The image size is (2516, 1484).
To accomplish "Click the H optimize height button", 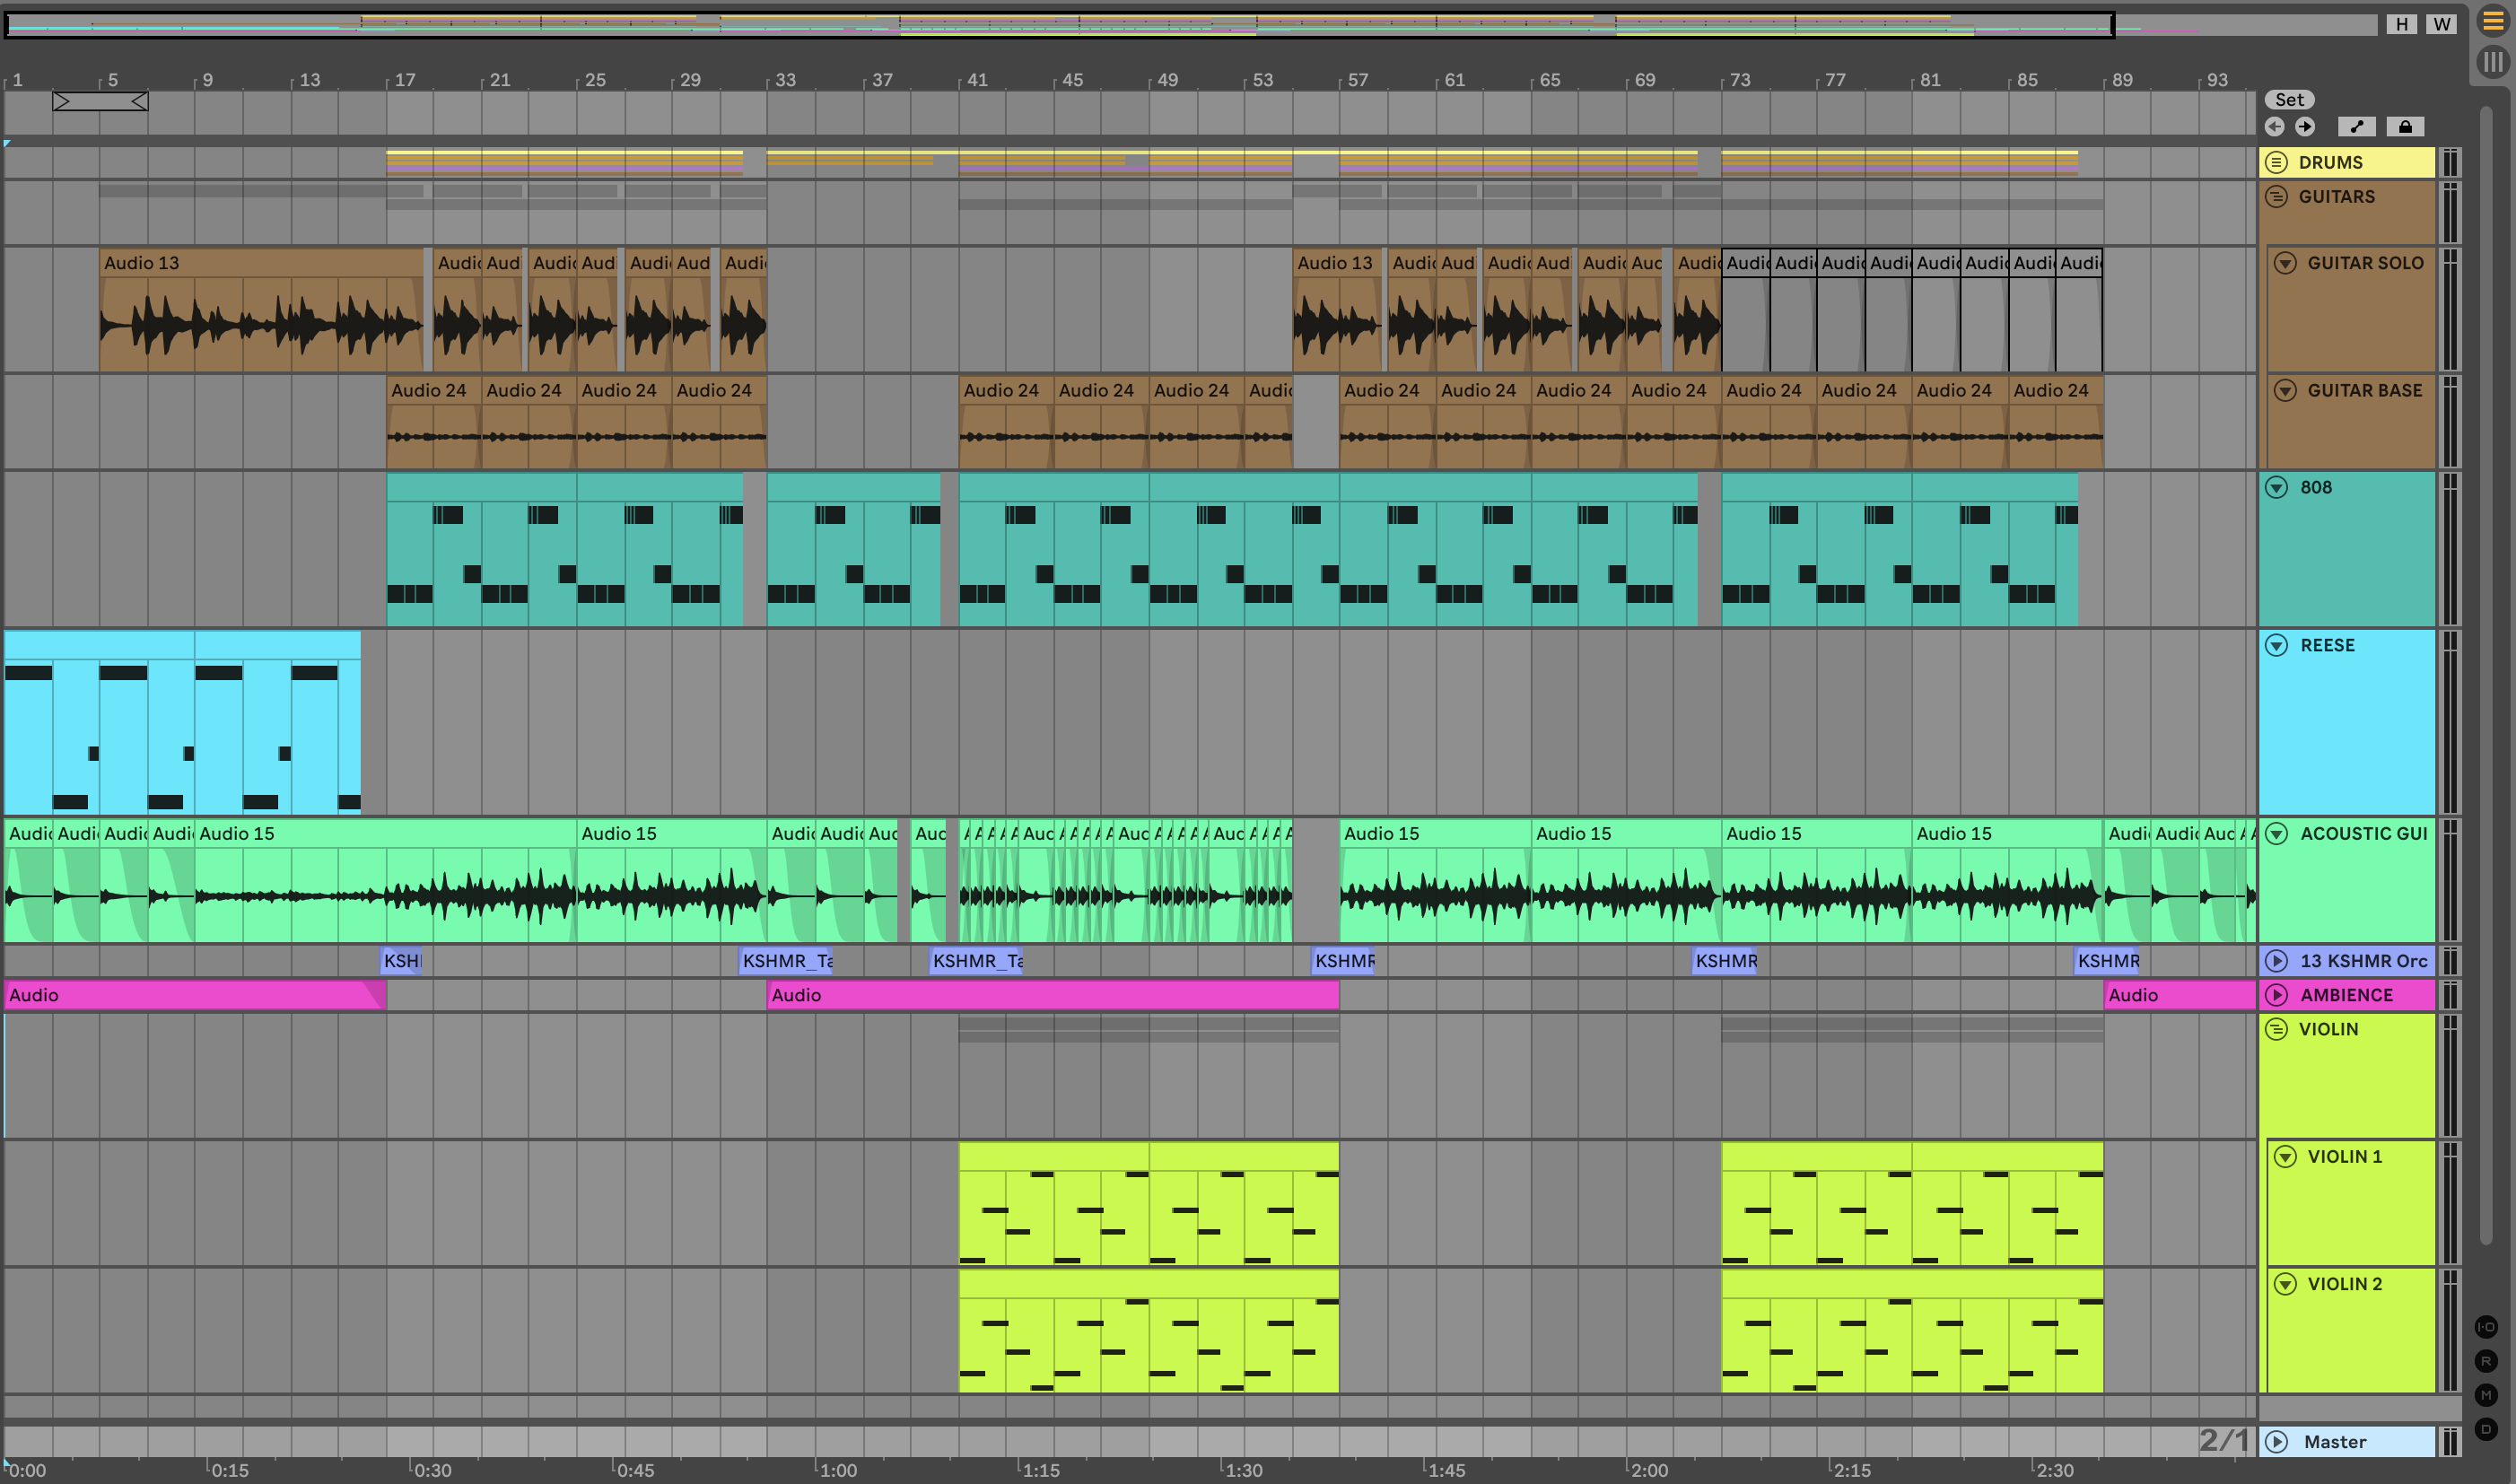I will point(2401,24).
